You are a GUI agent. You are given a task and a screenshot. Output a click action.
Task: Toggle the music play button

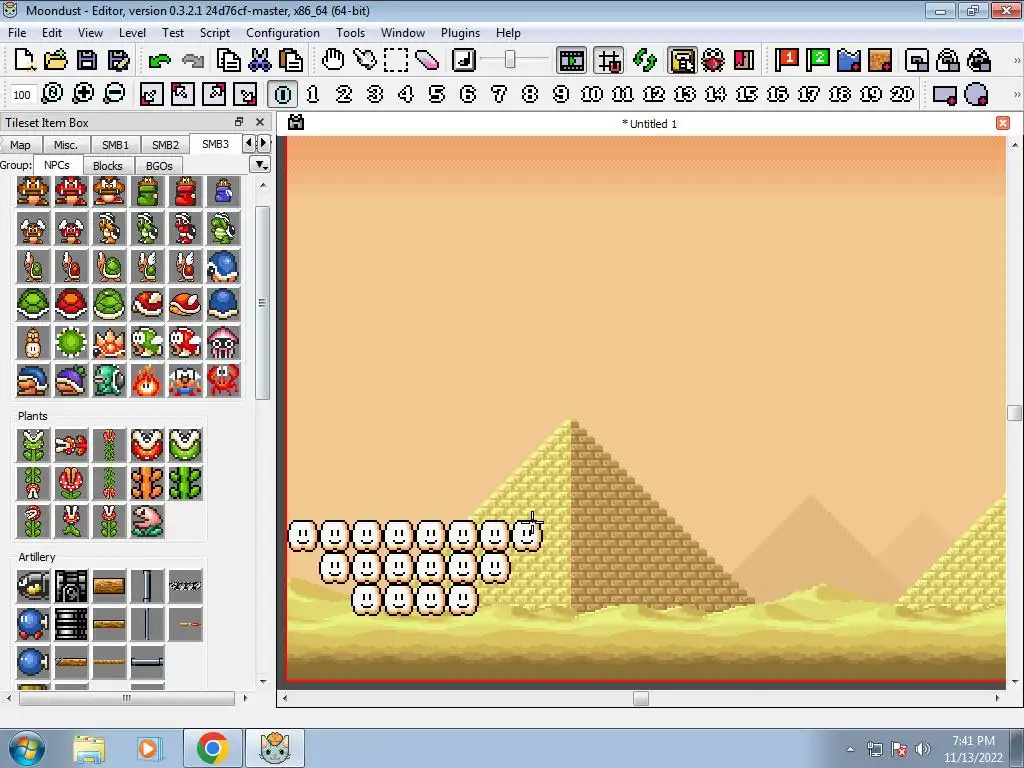(x=464, y=60)
